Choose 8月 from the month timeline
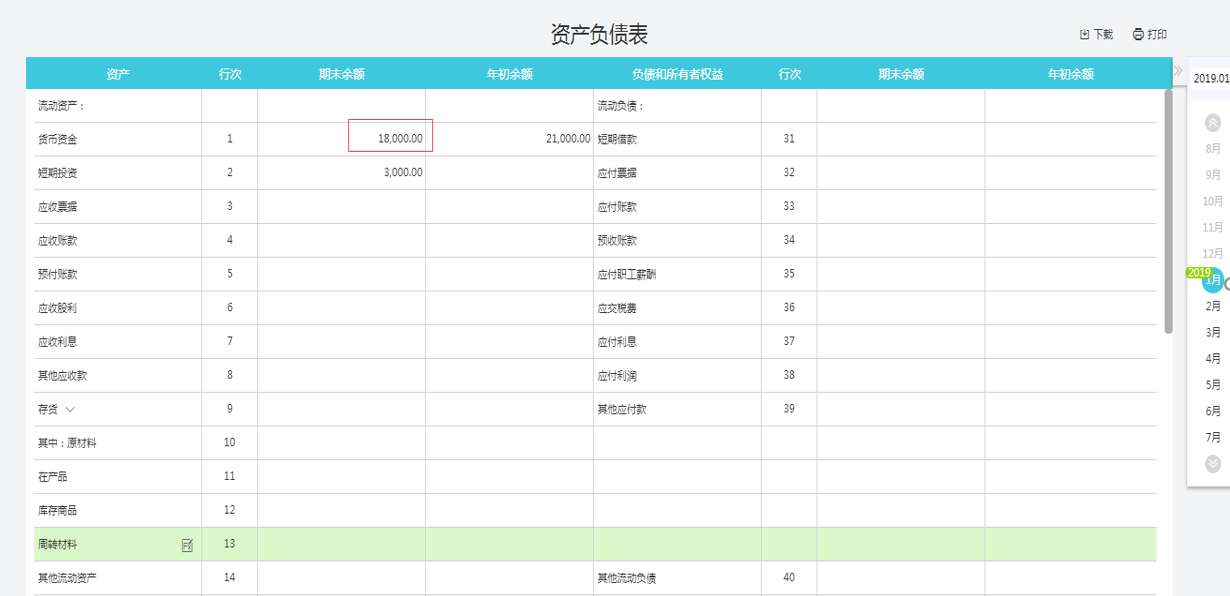Viewport: 1230px width, 596px height. click(x=1213, y=148)
